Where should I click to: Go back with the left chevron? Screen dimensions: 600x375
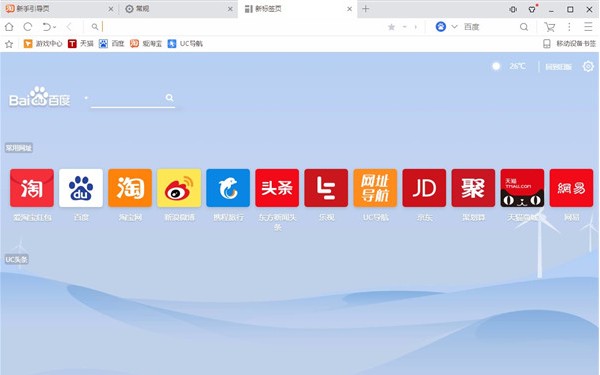[69, 27]
